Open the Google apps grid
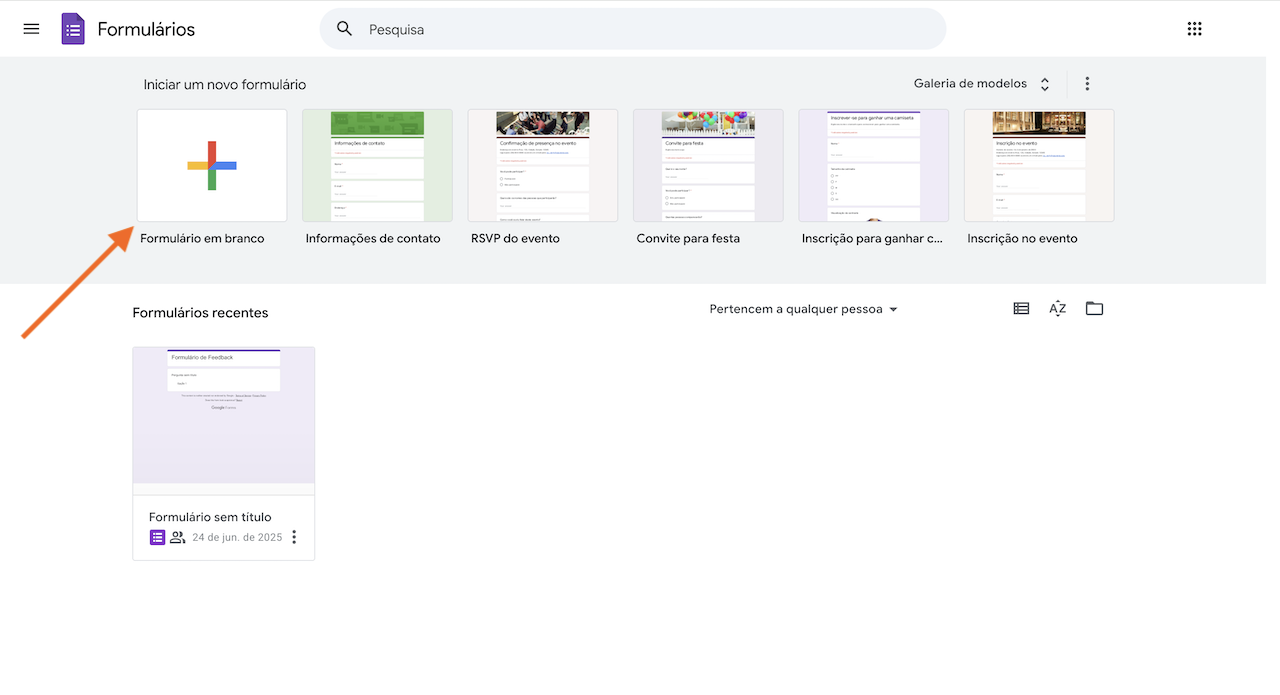This screenshot has height=695, width=1280. (x=1194, y=29)
